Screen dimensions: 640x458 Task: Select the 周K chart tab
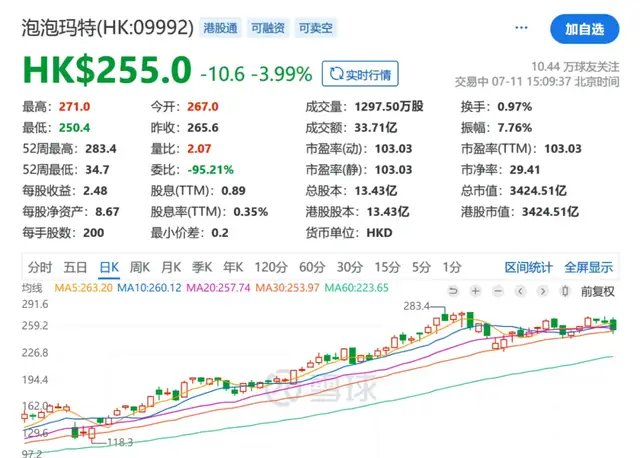pos(140,267)
